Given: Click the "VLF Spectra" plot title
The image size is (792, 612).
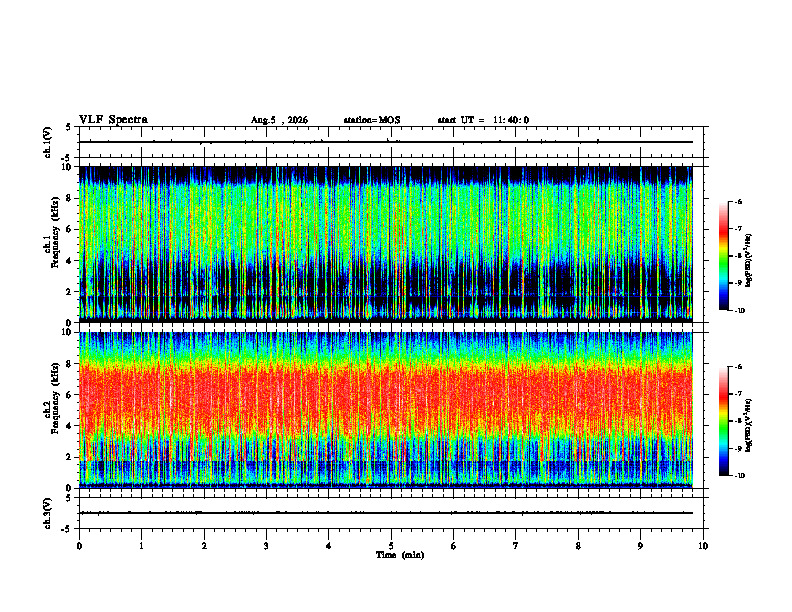Looking at the screenshot, I should coord(113,120).
